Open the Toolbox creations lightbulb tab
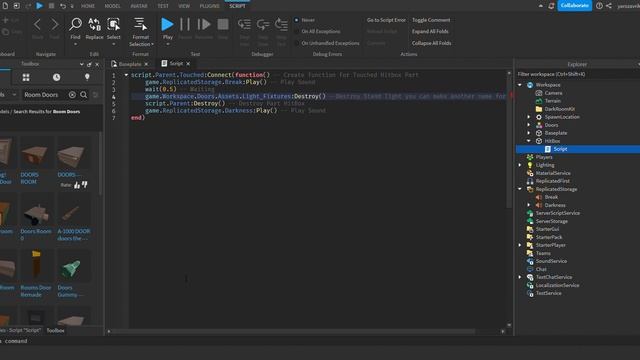 pos(87,77)
